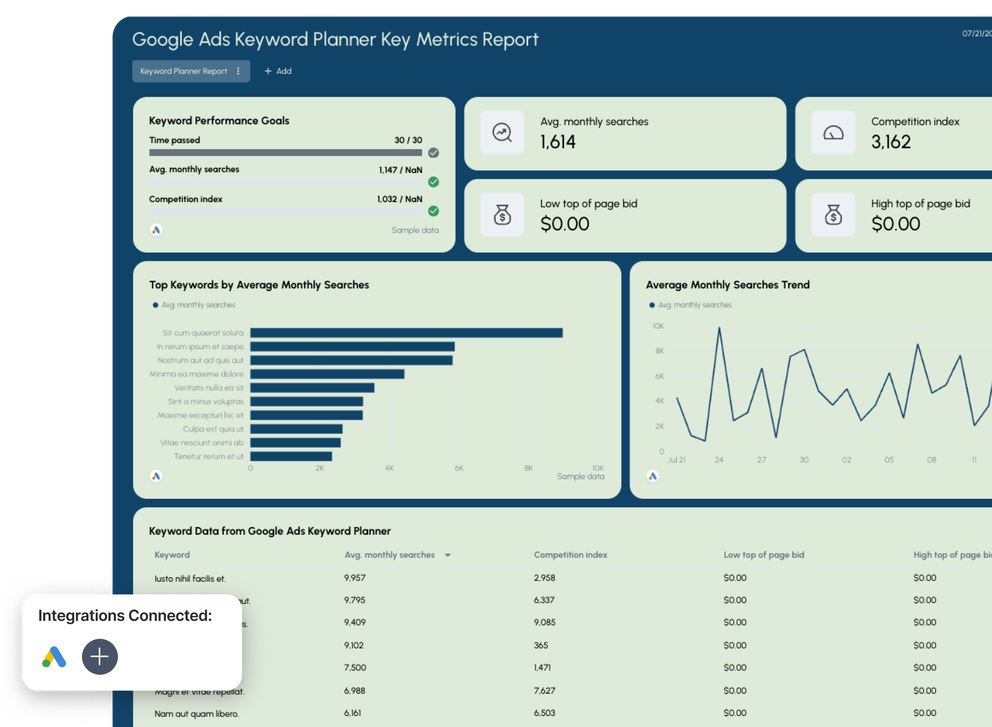Click the Veritatis nulla ea sit bar label
992x727 pixels.
click(x=209, y=388)
